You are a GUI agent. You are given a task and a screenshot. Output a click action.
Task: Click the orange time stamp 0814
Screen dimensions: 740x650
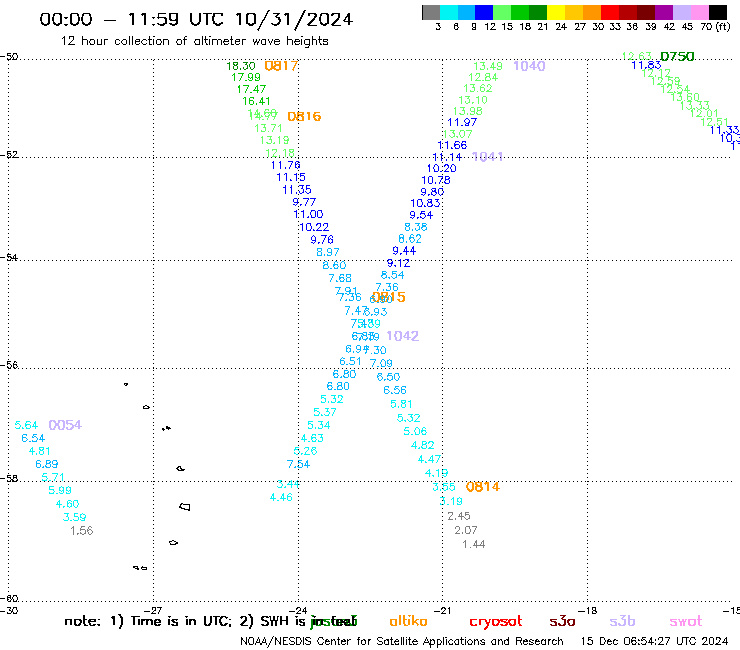click(x=482, y=487)
